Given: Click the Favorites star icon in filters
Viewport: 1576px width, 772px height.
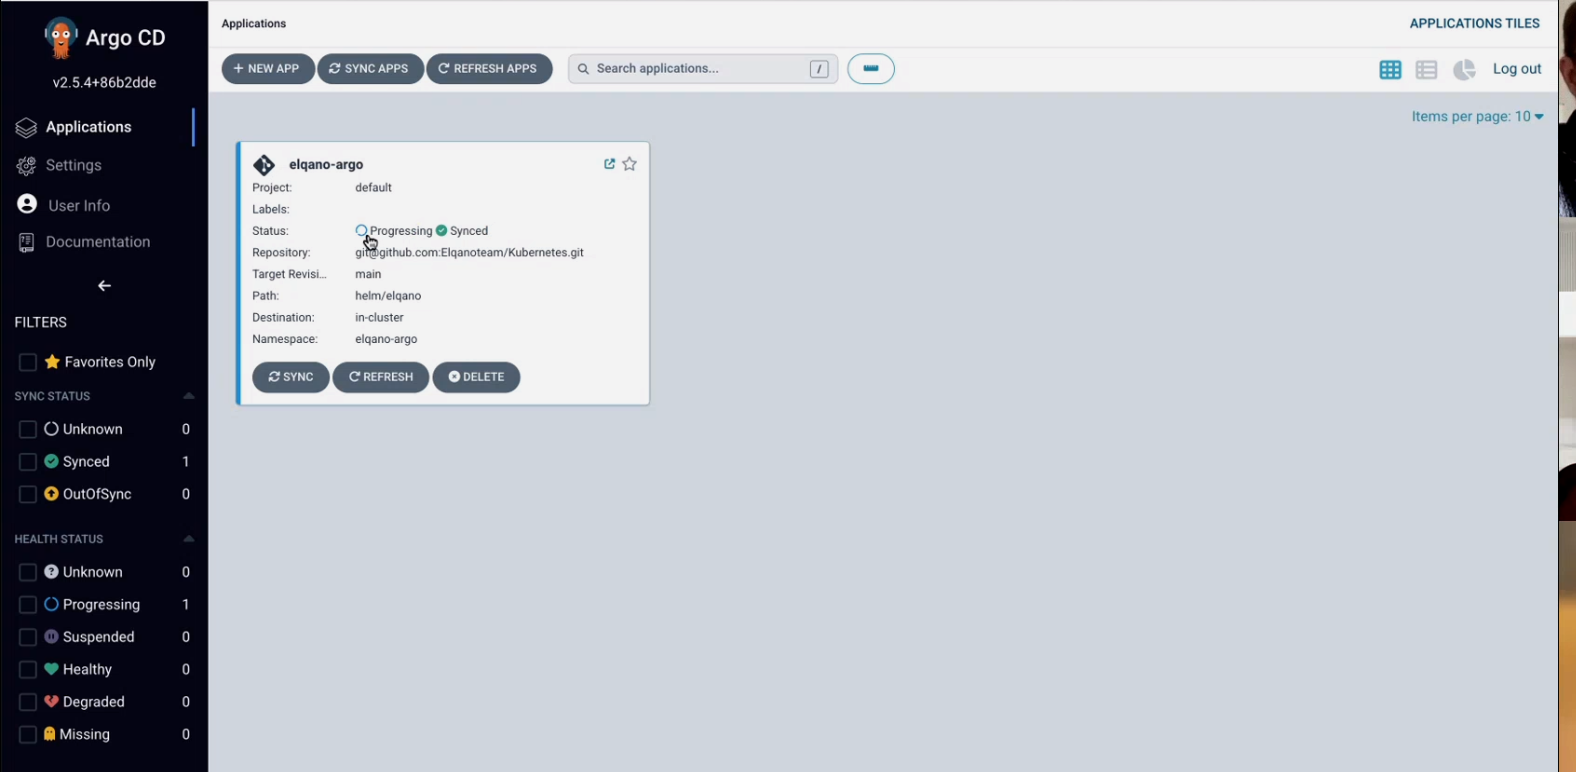Looking at the screenshot, I should tap(52, 361).
